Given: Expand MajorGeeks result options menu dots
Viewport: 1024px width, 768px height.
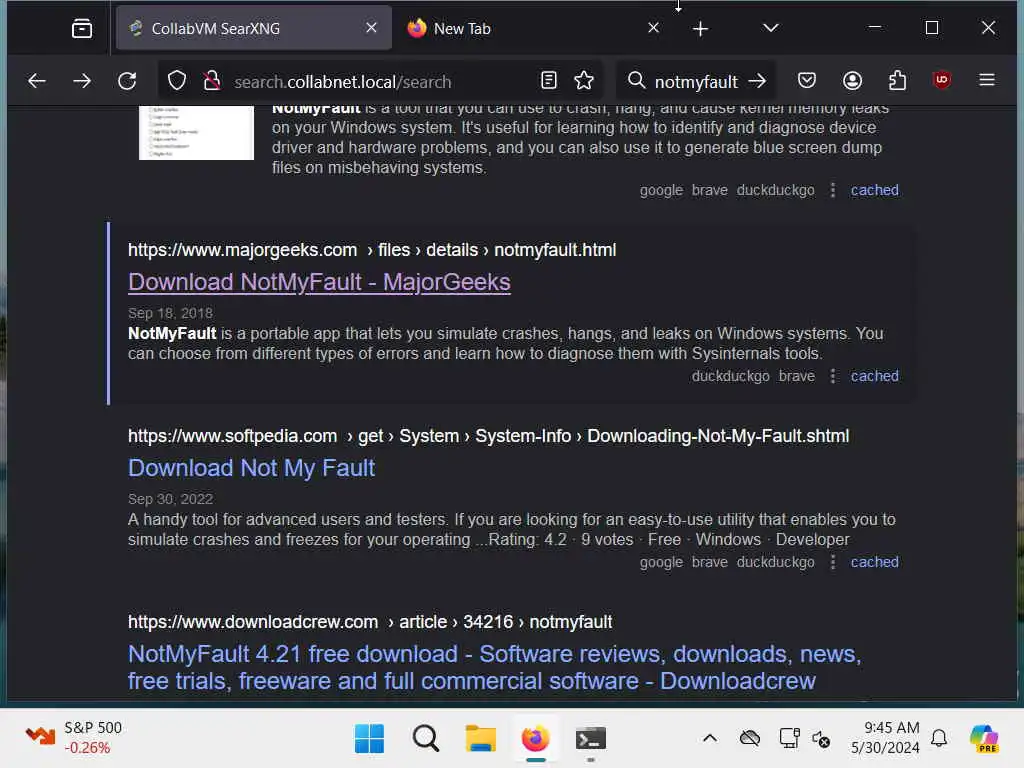Looking at the screenshot, I should click(x=832, y=376).
